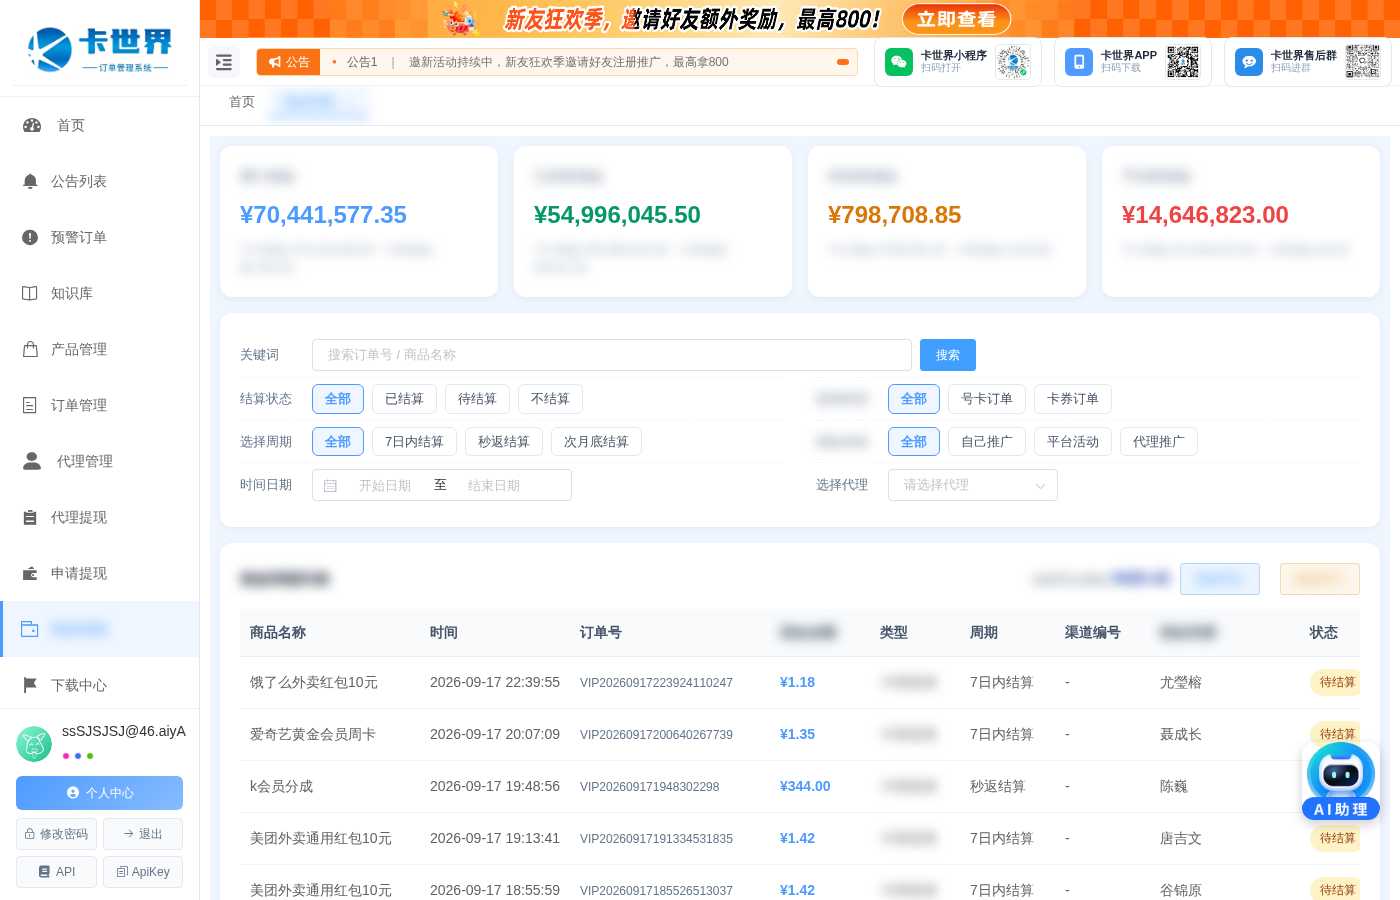Open 知识库 in the sidebar
Screen dimensions: 1400x900
tap(100, 293)
